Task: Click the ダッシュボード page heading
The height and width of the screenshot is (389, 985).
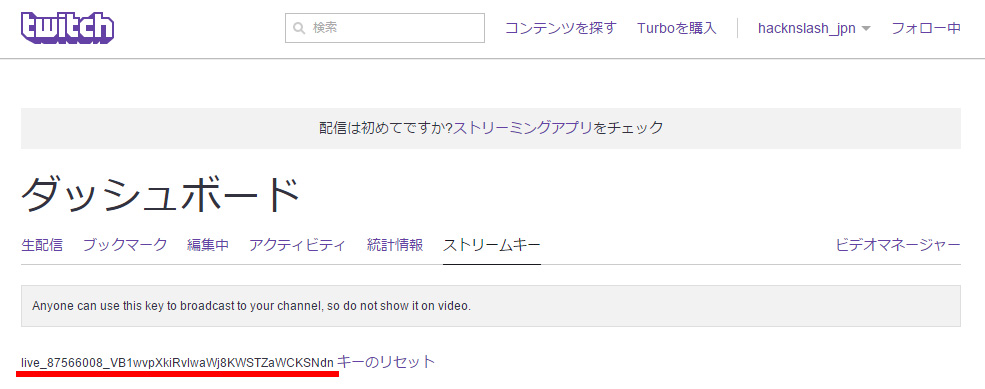Action: (x=160, y=195)
